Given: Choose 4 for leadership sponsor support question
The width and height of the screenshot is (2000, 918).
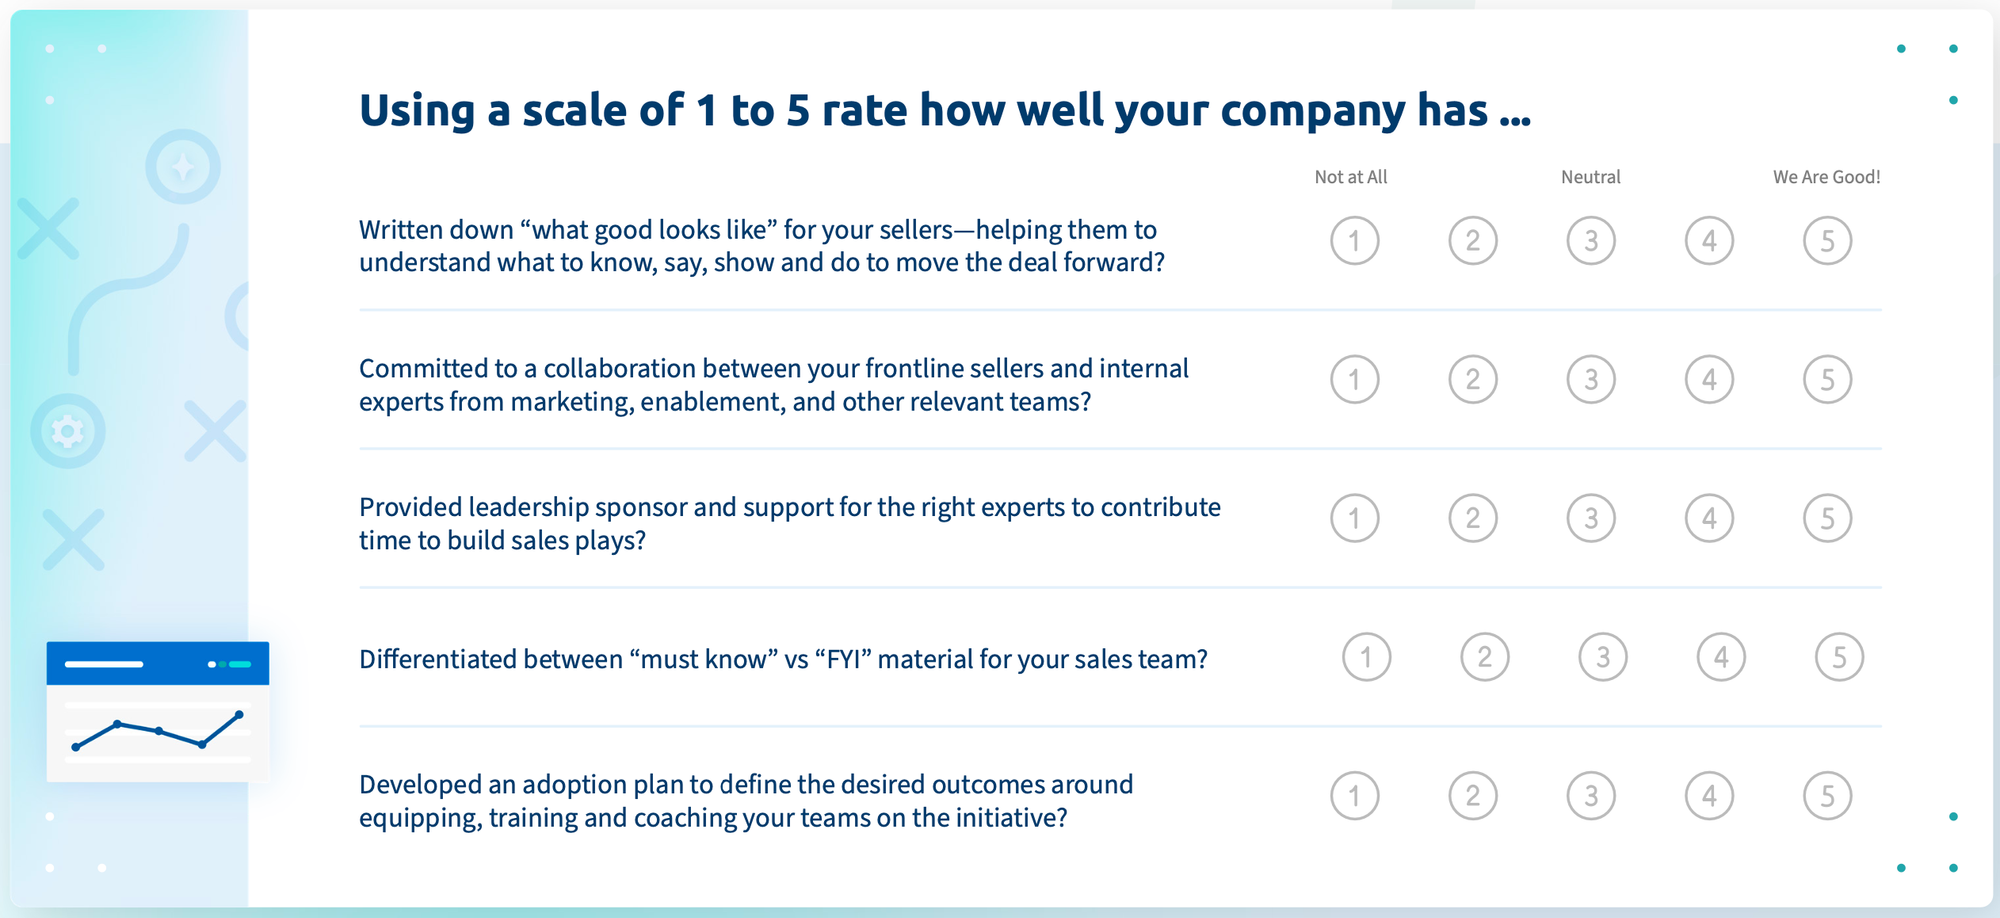Looking at the screenshot, I should [1709, 518].
